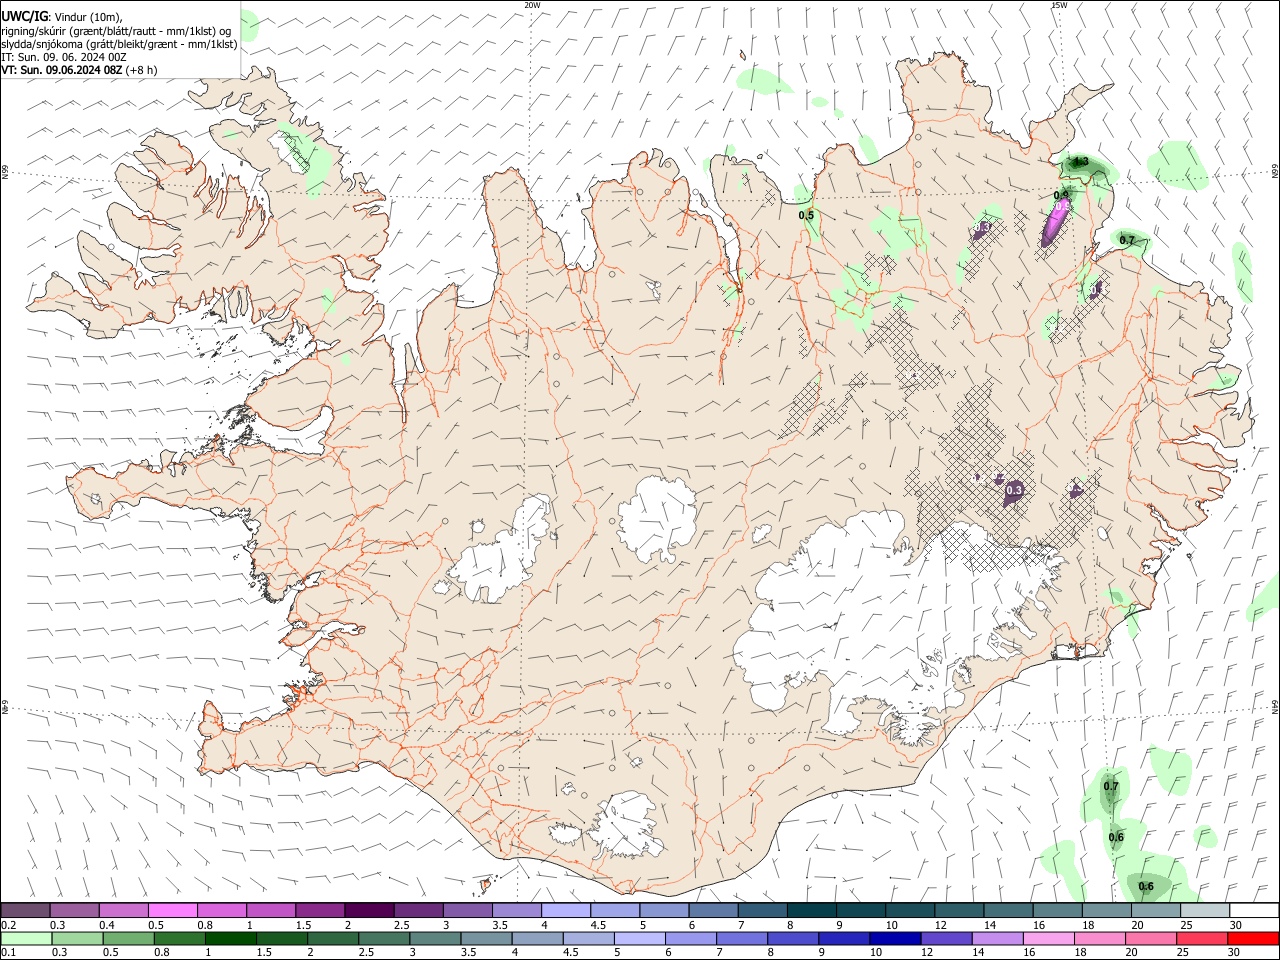Screen dimensions: 1280x960
Task: Pick the deep blue lower legend swatch labeled 10
Action: [894, 938]
